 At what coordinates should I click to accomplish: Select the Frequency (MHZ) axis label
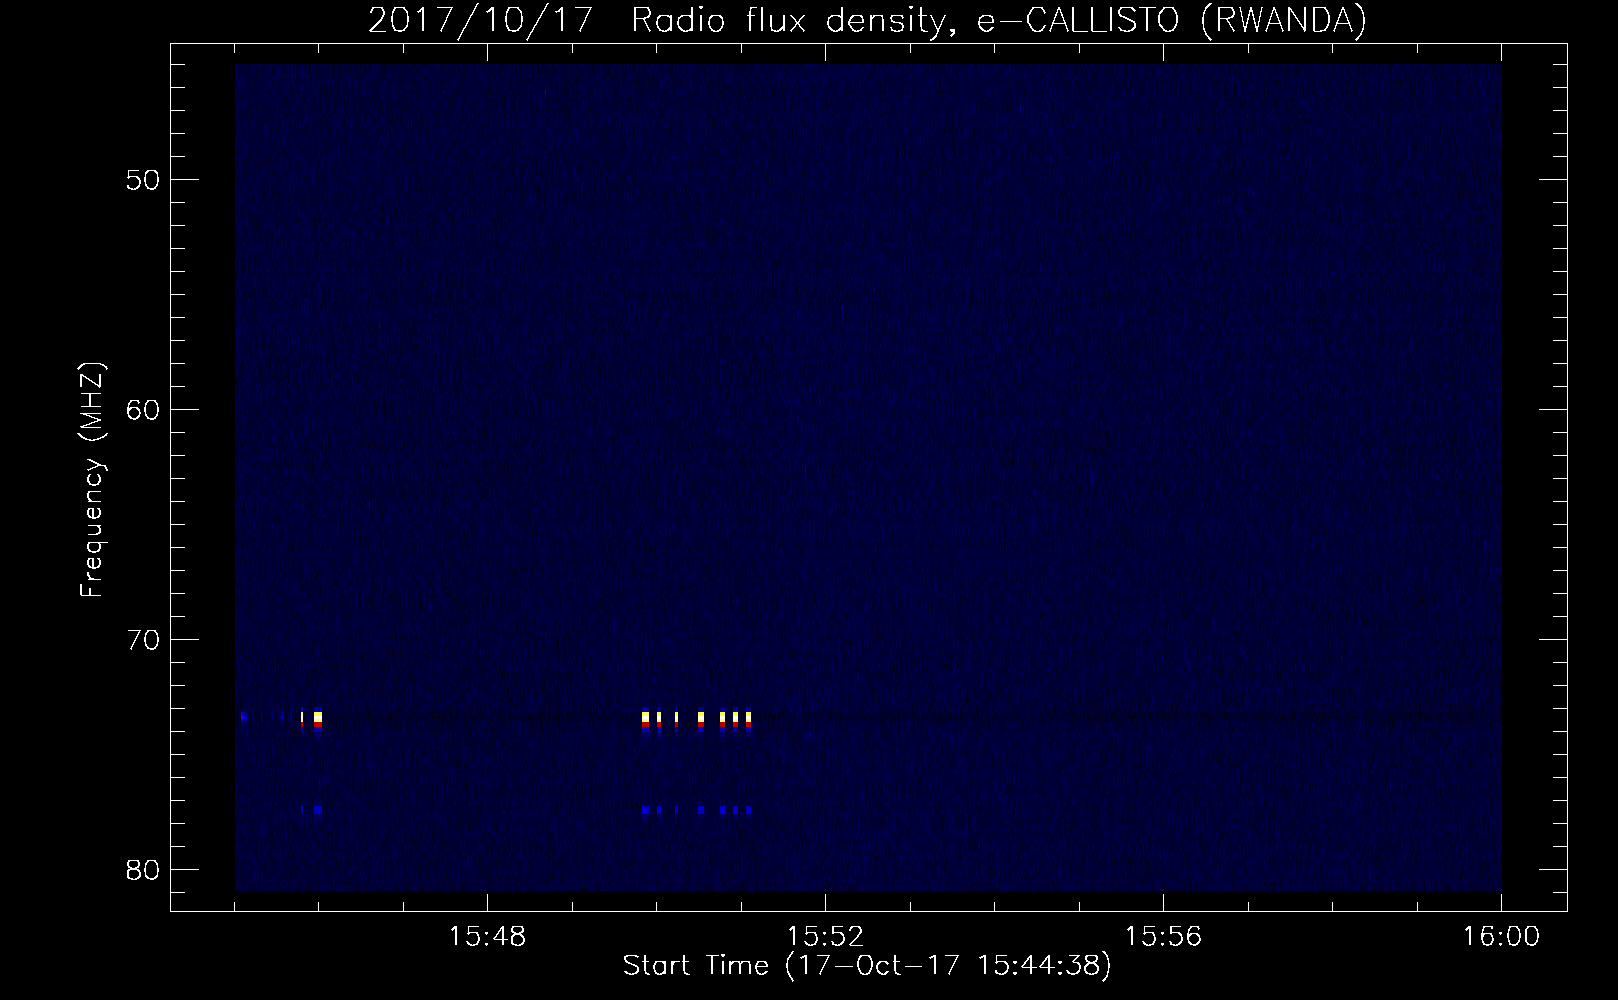[x=92, y=480]
